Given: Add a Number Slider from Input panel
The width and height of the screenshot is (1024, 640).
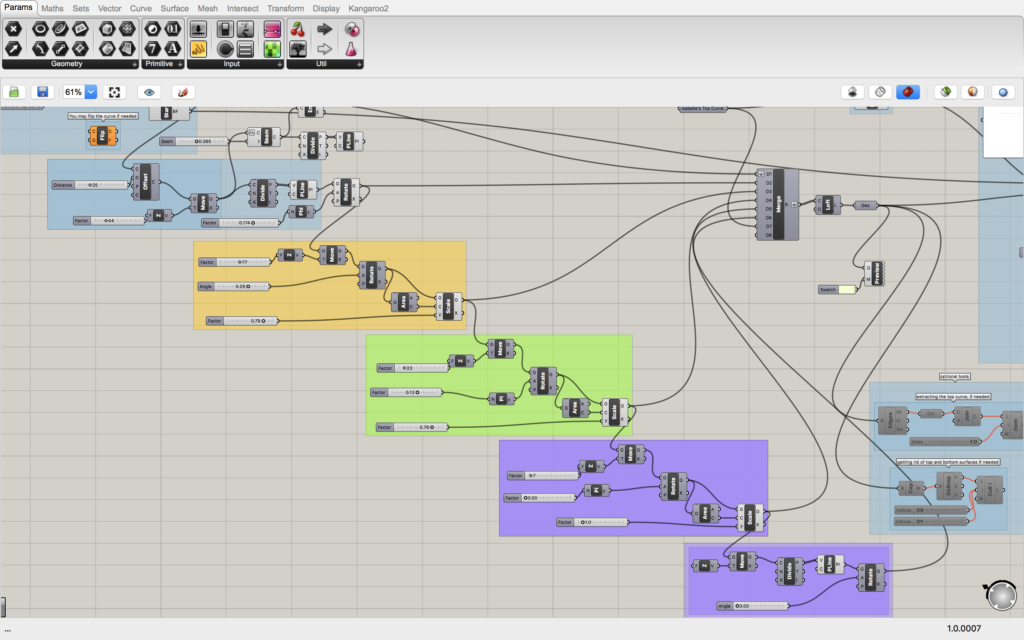Looking at the screenshot, I should (x=199, y=29).
